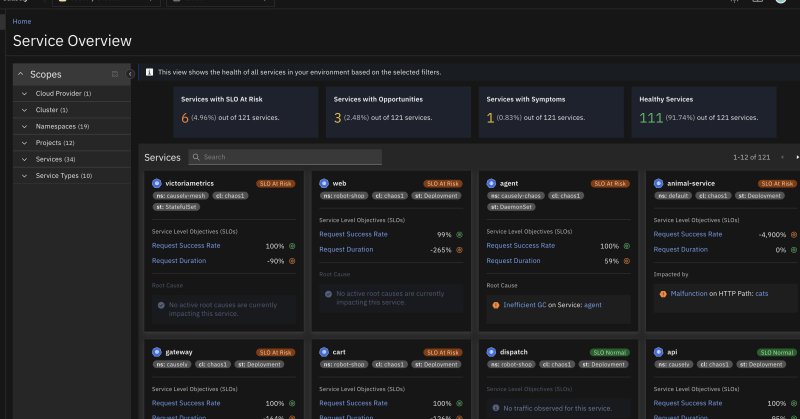
Task: Click the dispatch service icon
Action: click(491, 352)
